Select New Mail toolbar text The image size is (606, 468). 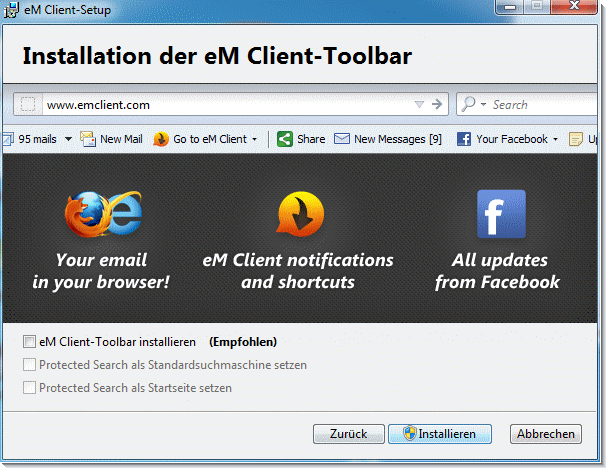121,139
